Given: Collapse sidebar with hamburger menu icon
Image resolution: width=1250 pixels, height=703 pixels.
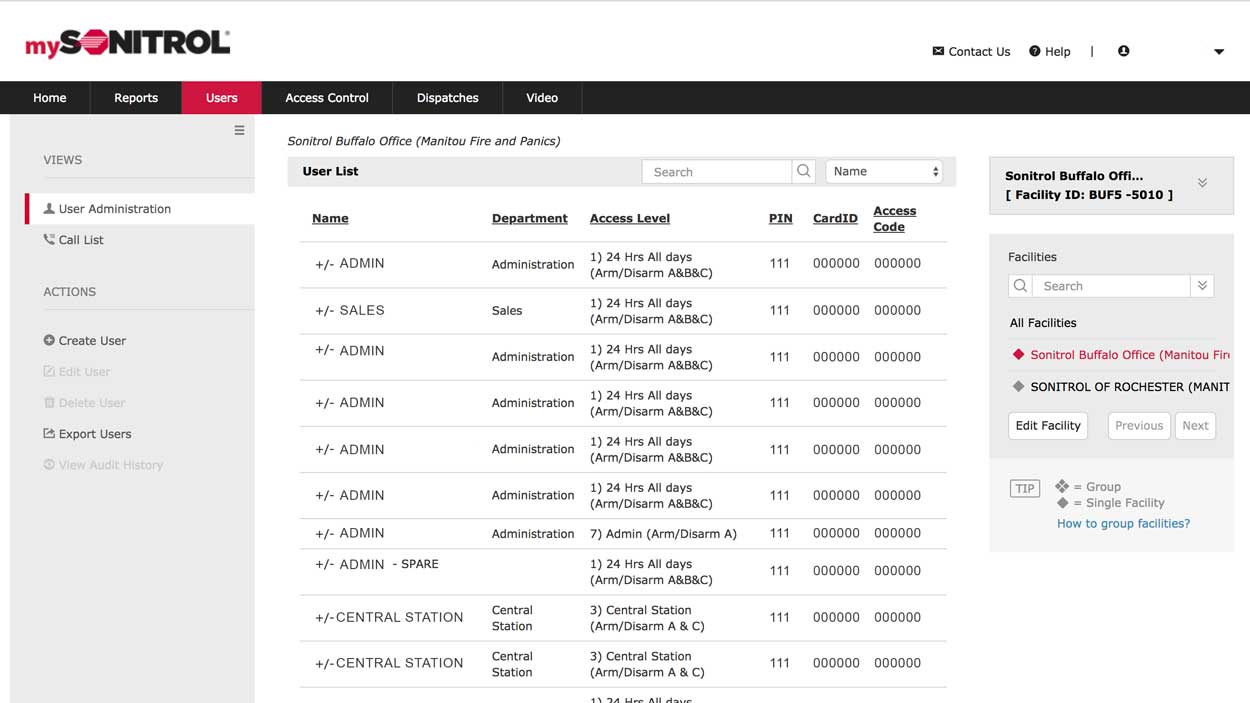Looking at the screenshot, I should [x=239, y=130].
